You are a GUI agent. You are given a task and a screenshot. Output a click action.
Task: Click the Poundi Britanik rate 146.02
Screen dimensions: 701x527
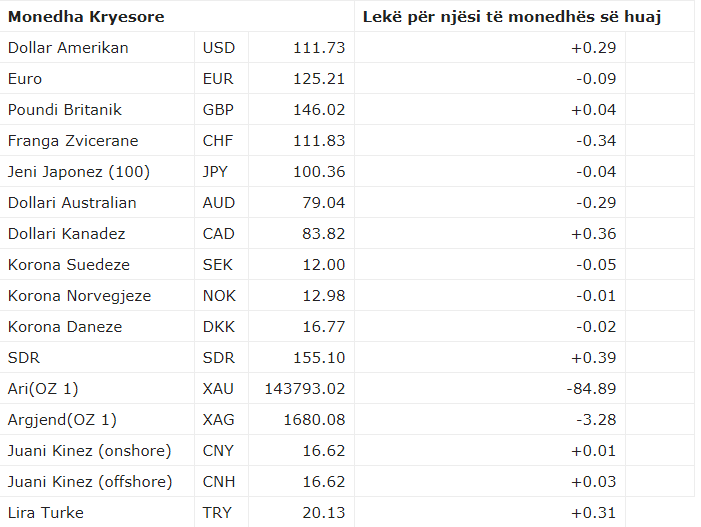coord(319,110)
